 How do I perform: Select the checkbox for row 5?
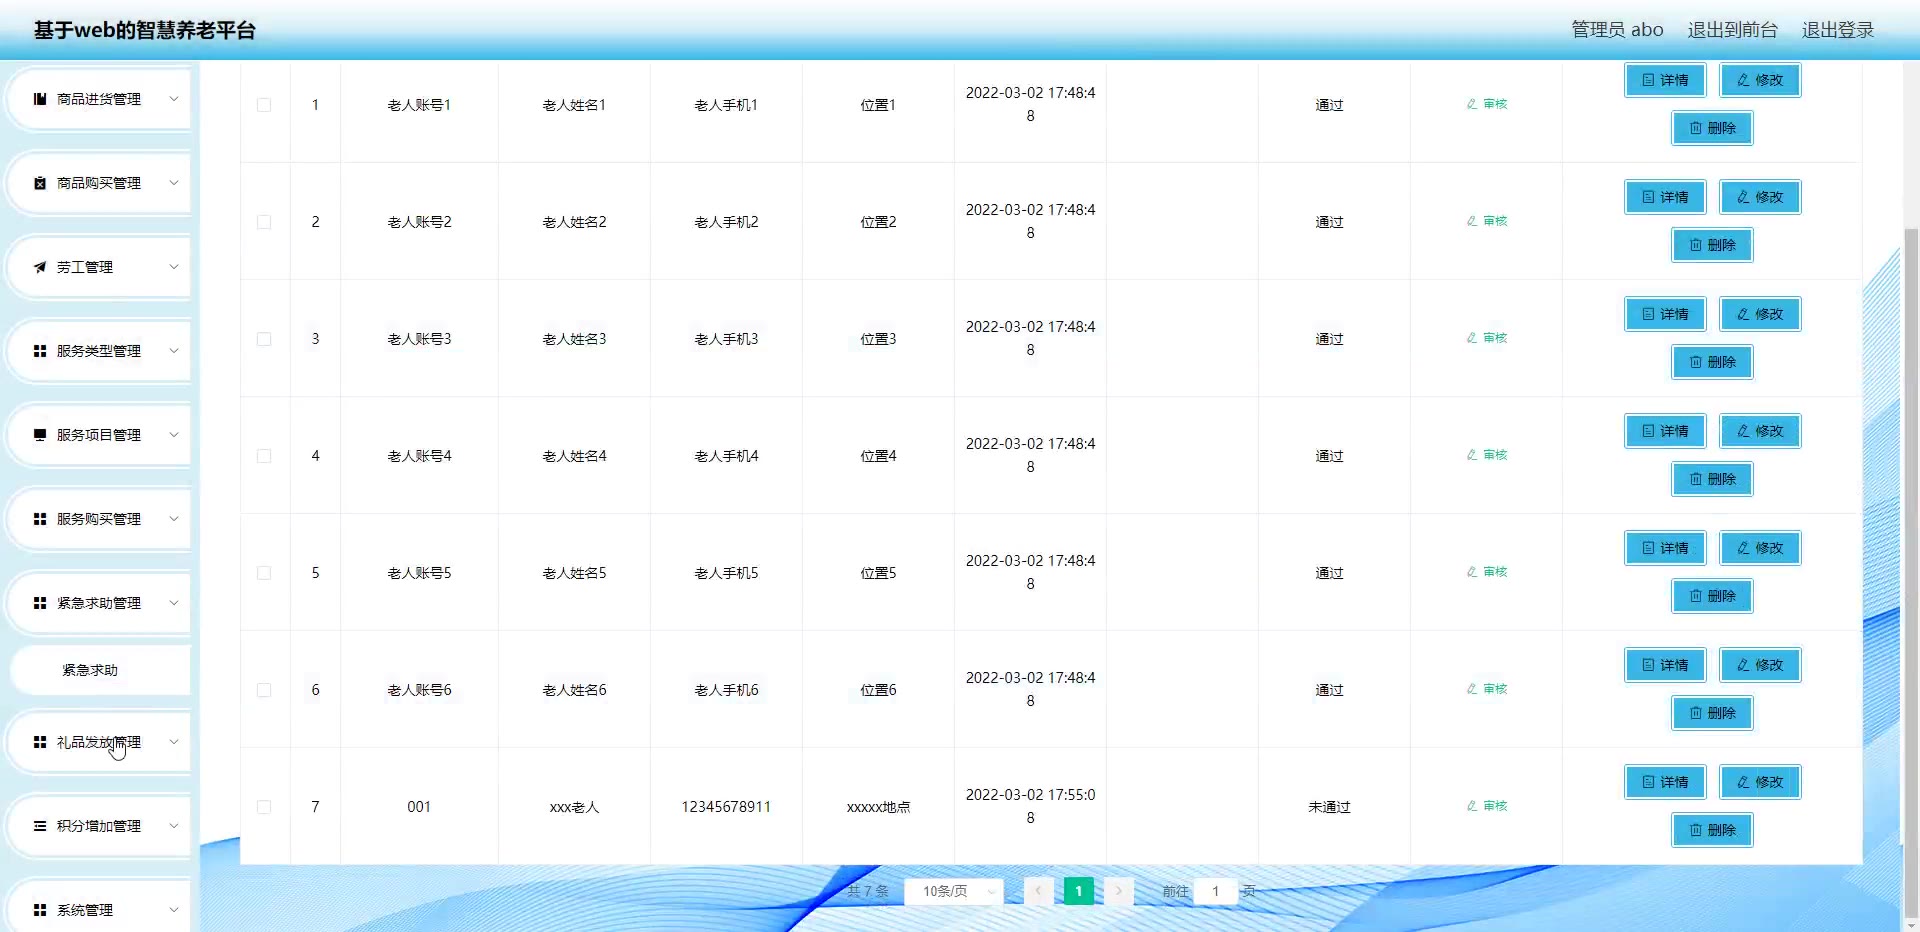click(264, 573)
